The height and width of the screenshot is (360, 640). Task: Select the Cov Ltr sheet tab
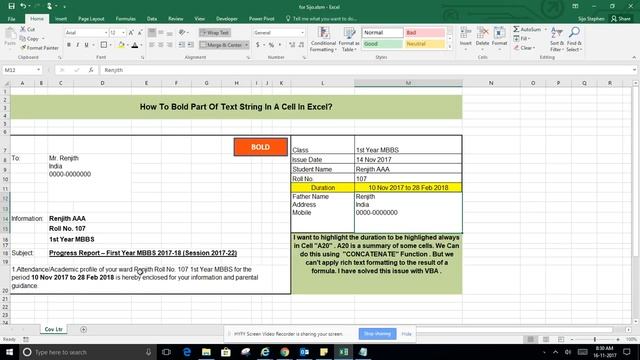(53, 329)
